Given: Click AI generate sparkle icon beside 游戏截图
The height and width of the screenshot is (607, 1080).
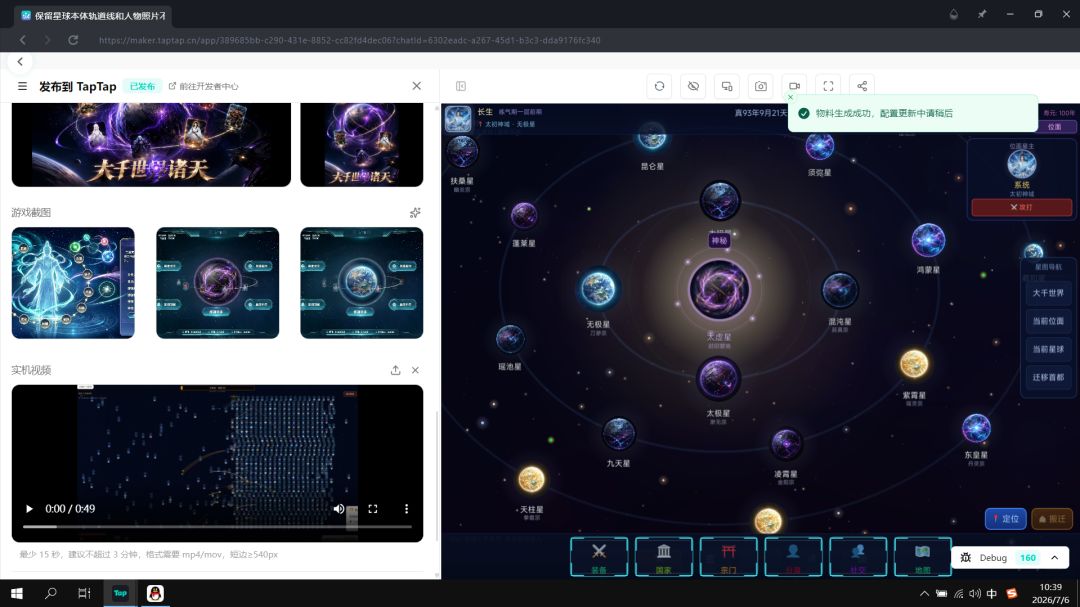Looking at the screenshot, I should pos(415,213).
